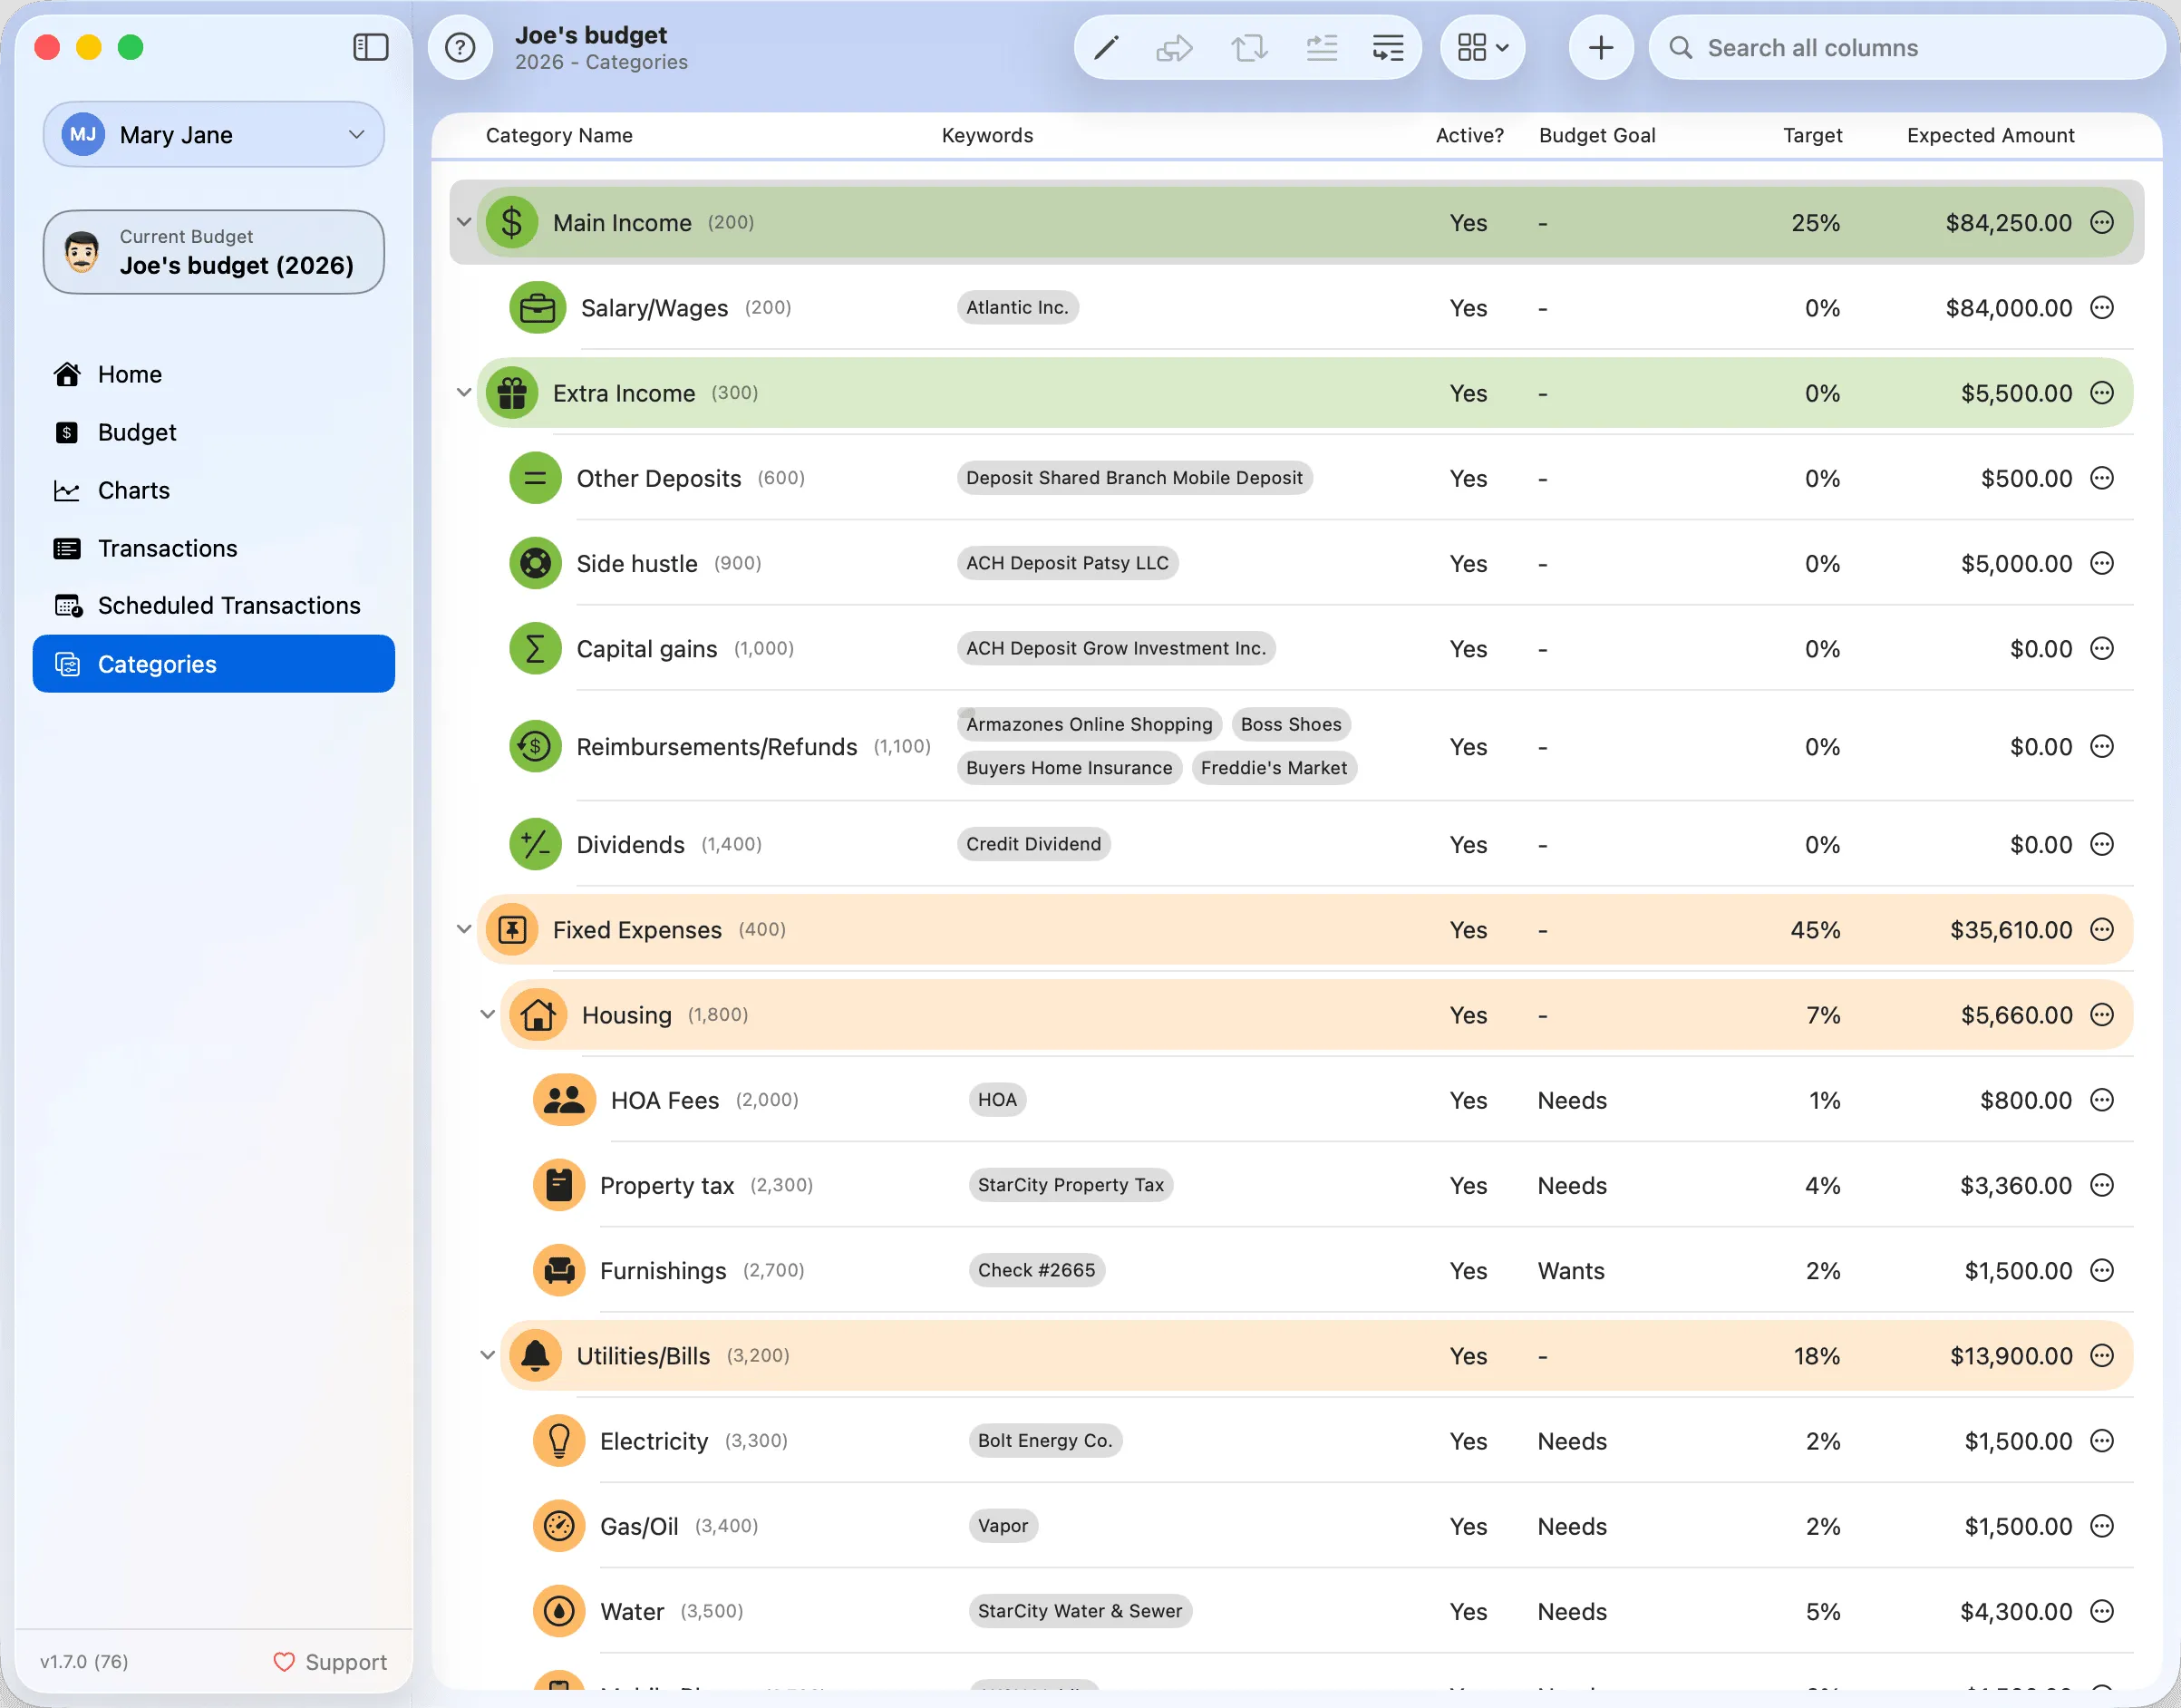The image size is (2181, 1708).
Task: Click the Credit Dividend keyword tag
Action: (x=1033, y=844)
